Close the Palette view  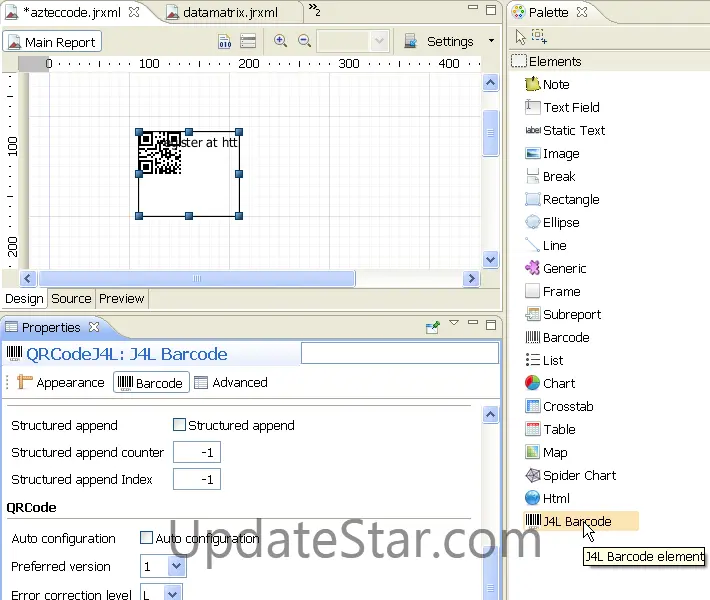pos(582,12)
